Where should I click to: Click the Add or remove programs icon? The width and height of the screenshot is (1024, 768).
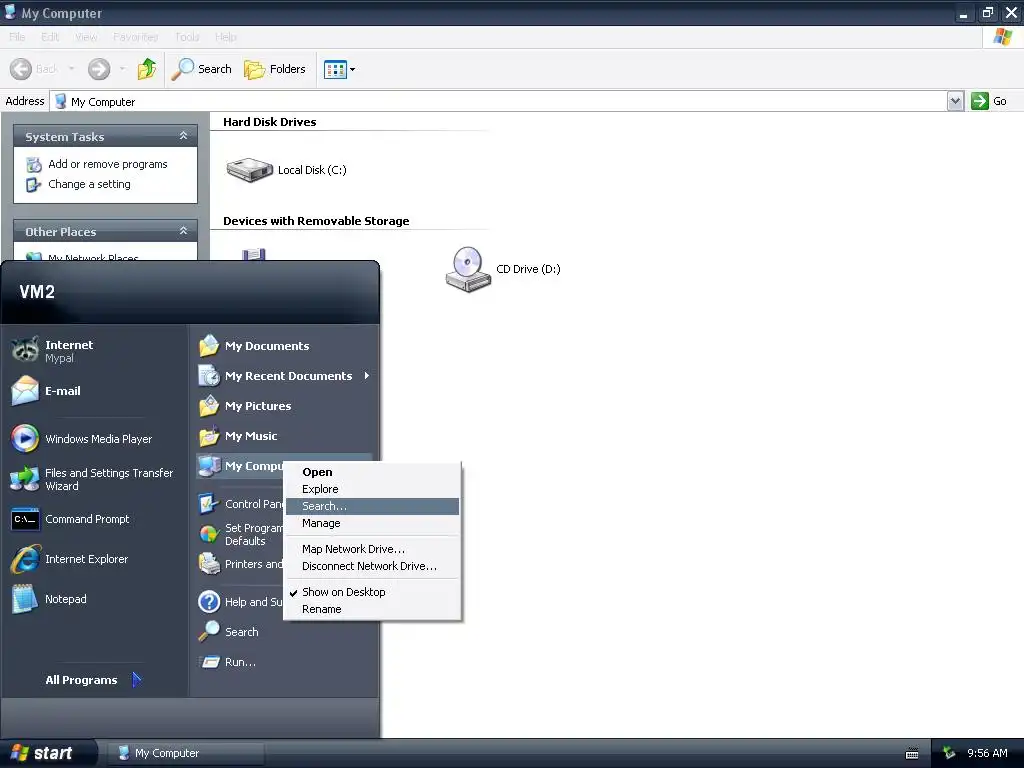[x=33, y=165]
